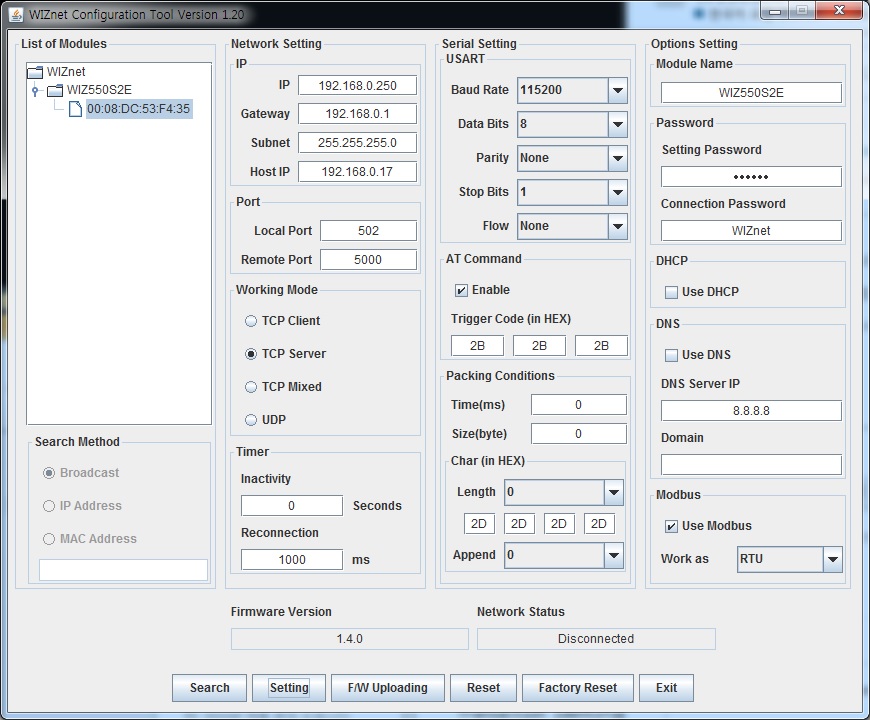The width and height of the screenshot is (870, 720).
Task: Click the Search button
Action: [209, 688]
